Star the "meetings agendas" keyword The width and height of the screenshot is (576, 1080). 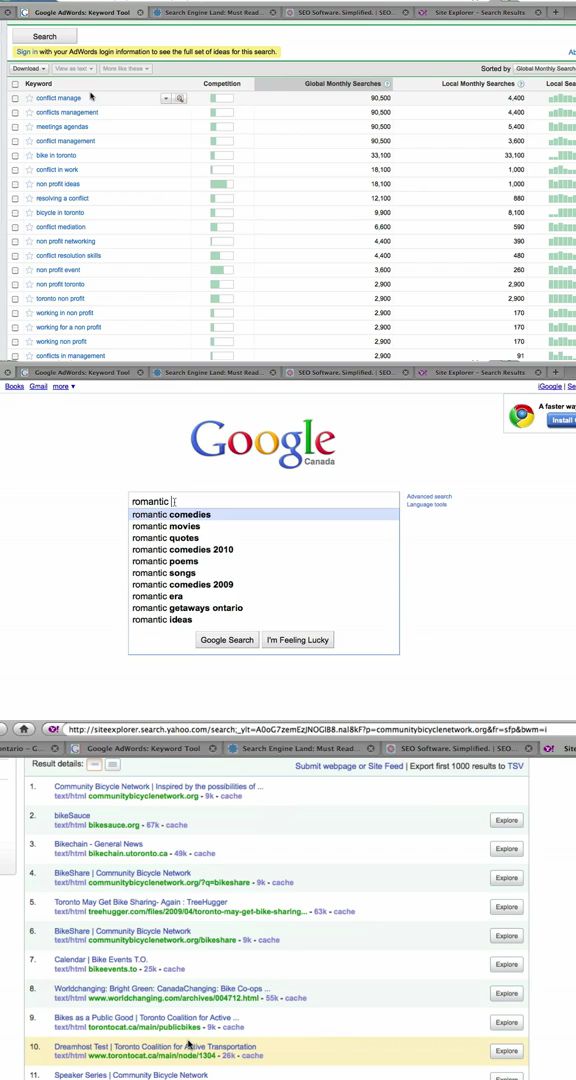[29, 127]
